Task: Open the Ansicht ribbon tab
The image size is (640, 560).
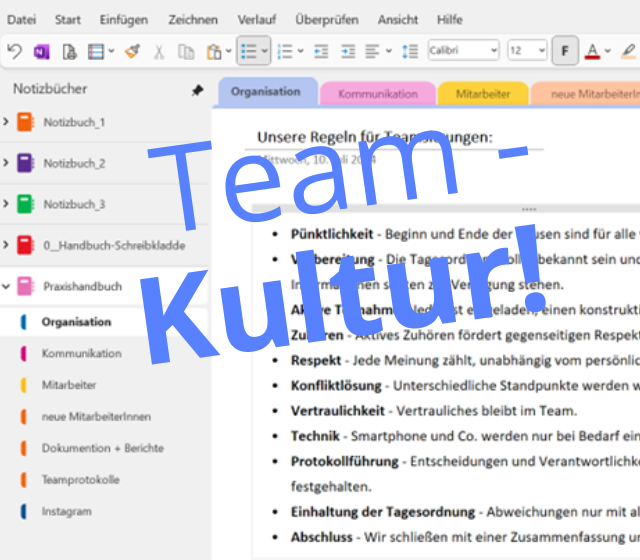Action: (x=398, y=20)
